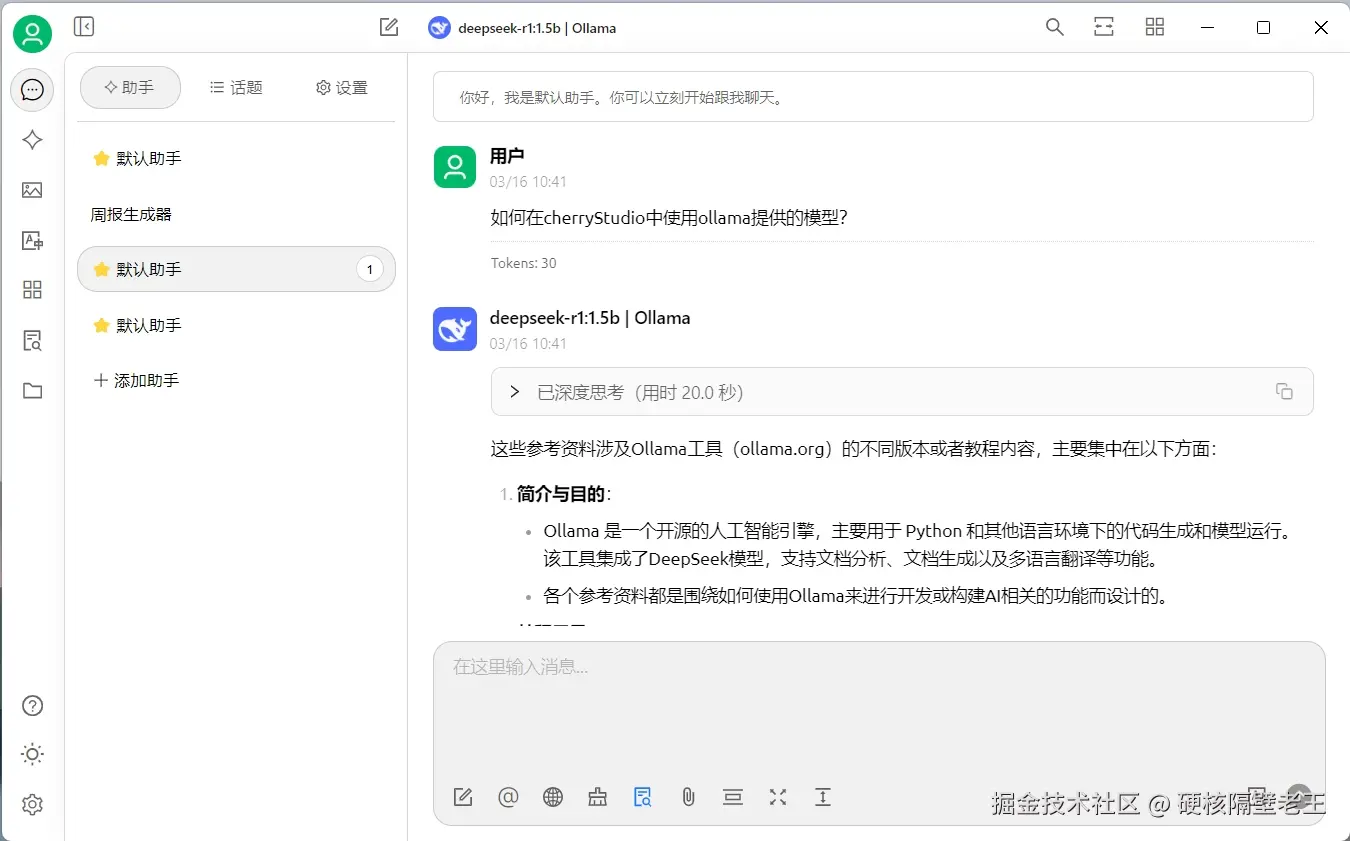Click the deepseek whale avatar in the reply
The width and height of the screenshot is (1350, 841).
(x=455, y=329)
